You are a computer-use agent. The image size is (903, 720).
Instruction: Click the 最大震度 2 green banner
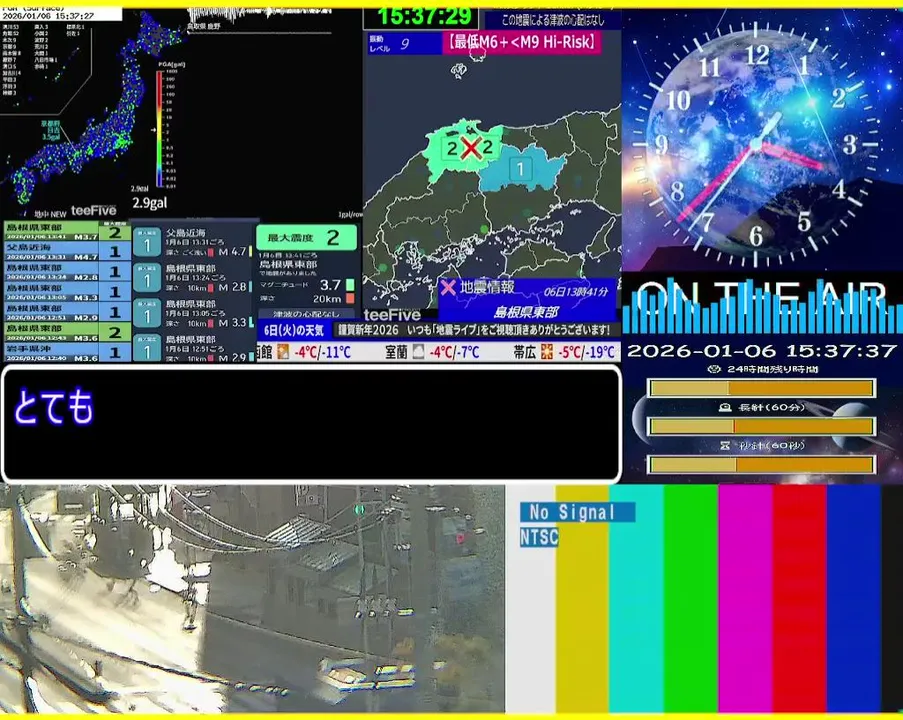pyautogui.click(x=306, y=237)
